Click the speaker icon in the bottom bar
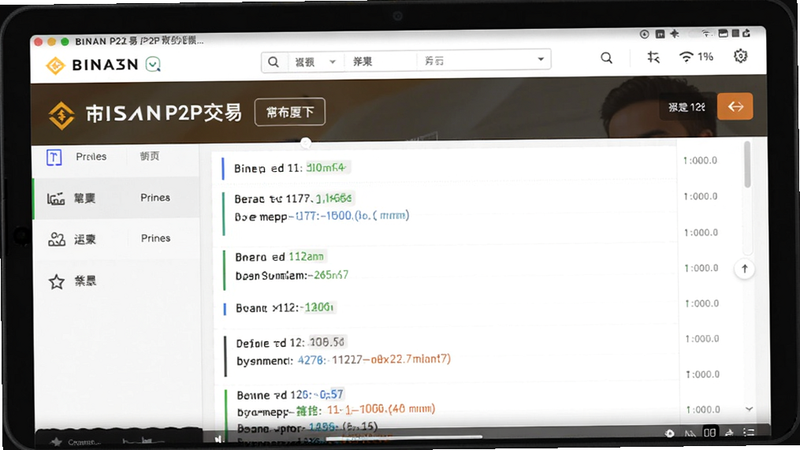Screen dimensions: 800x450 [218, 439]
